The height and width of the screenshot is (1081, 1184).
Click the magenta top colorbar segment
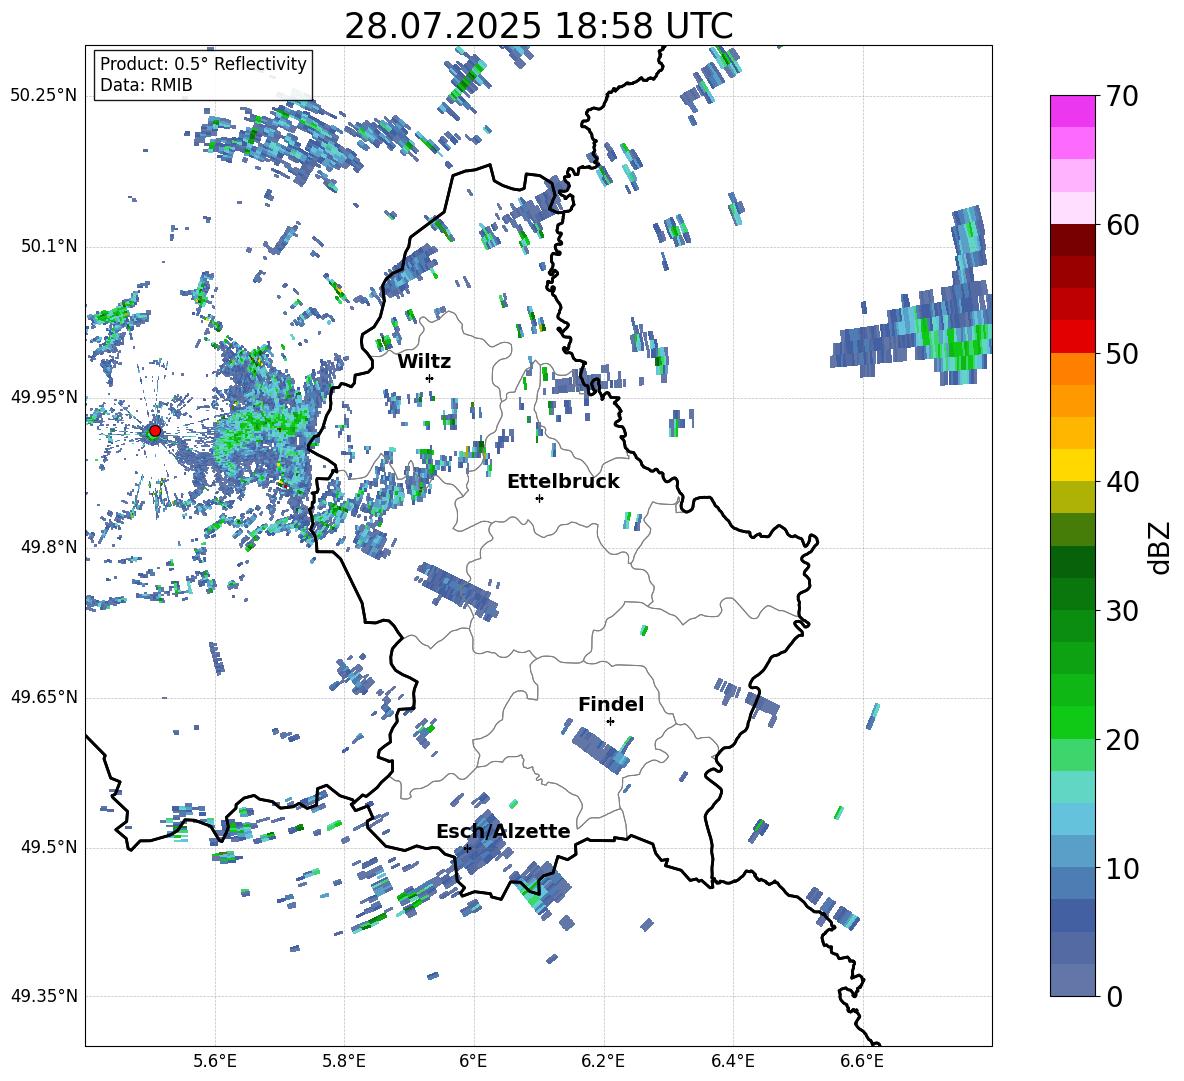[x=1072, y=111]
